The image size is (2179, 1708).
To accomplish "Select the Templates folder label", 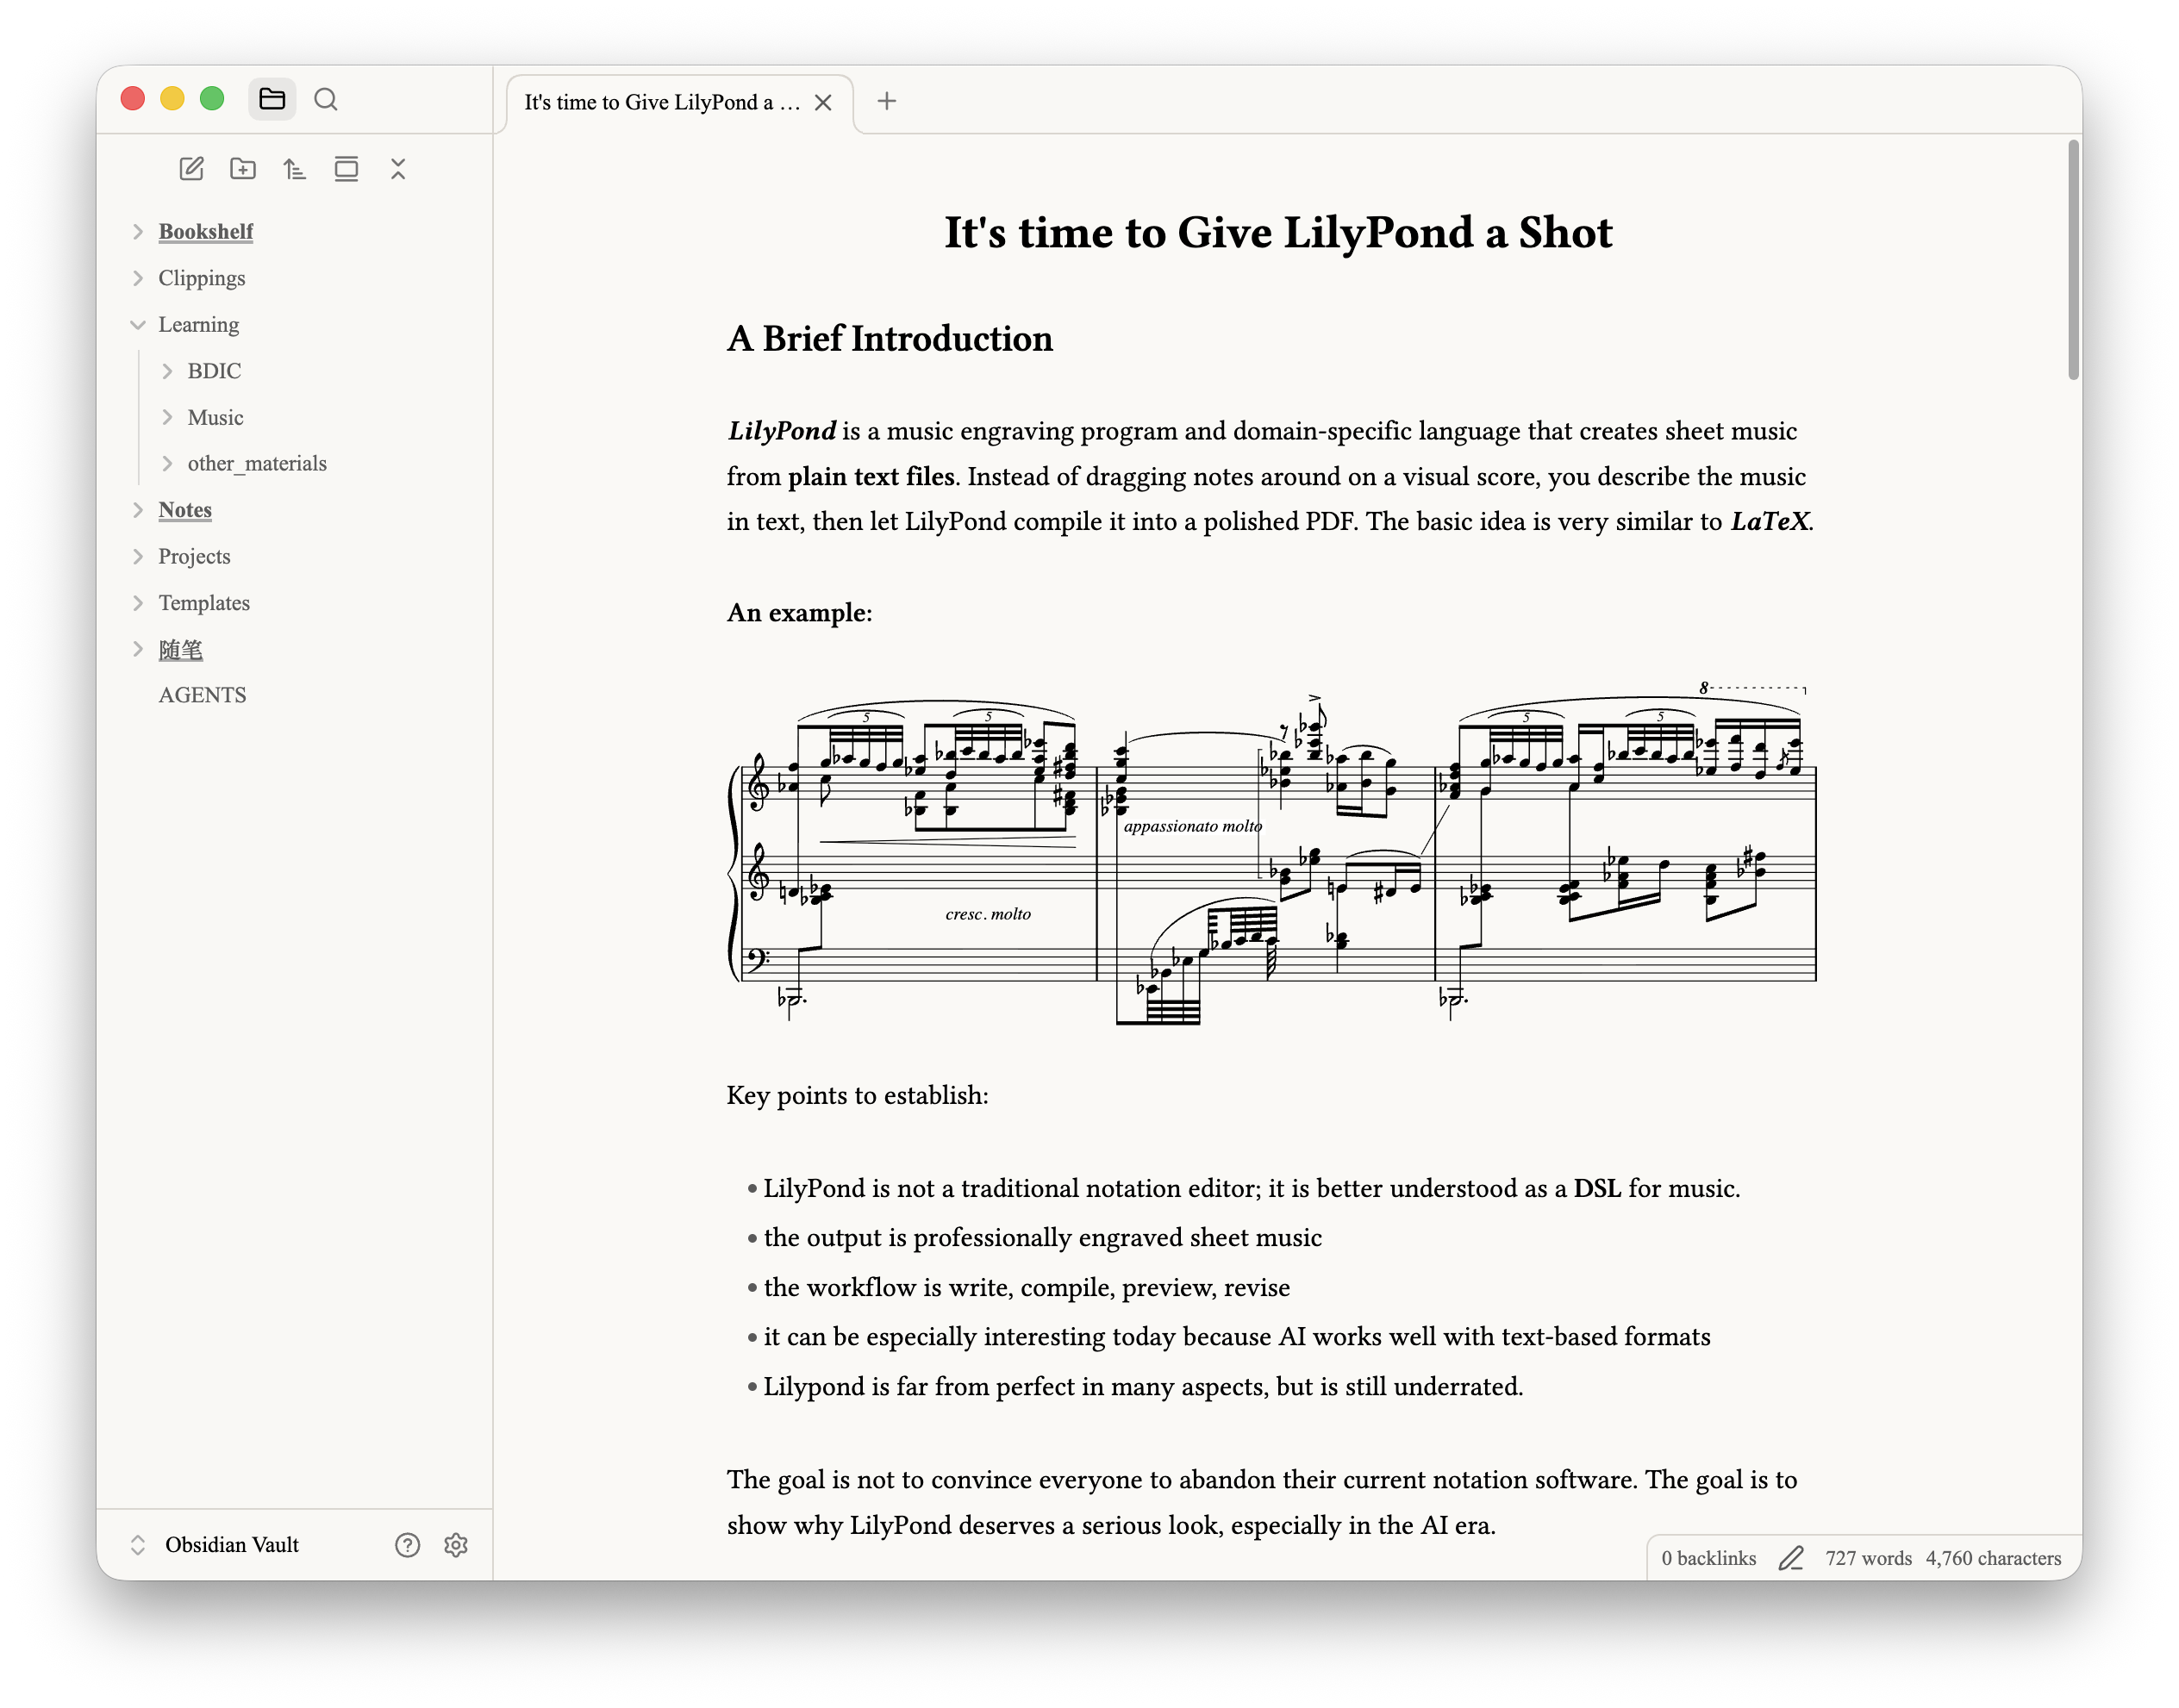I will click(x=204, y=603).
